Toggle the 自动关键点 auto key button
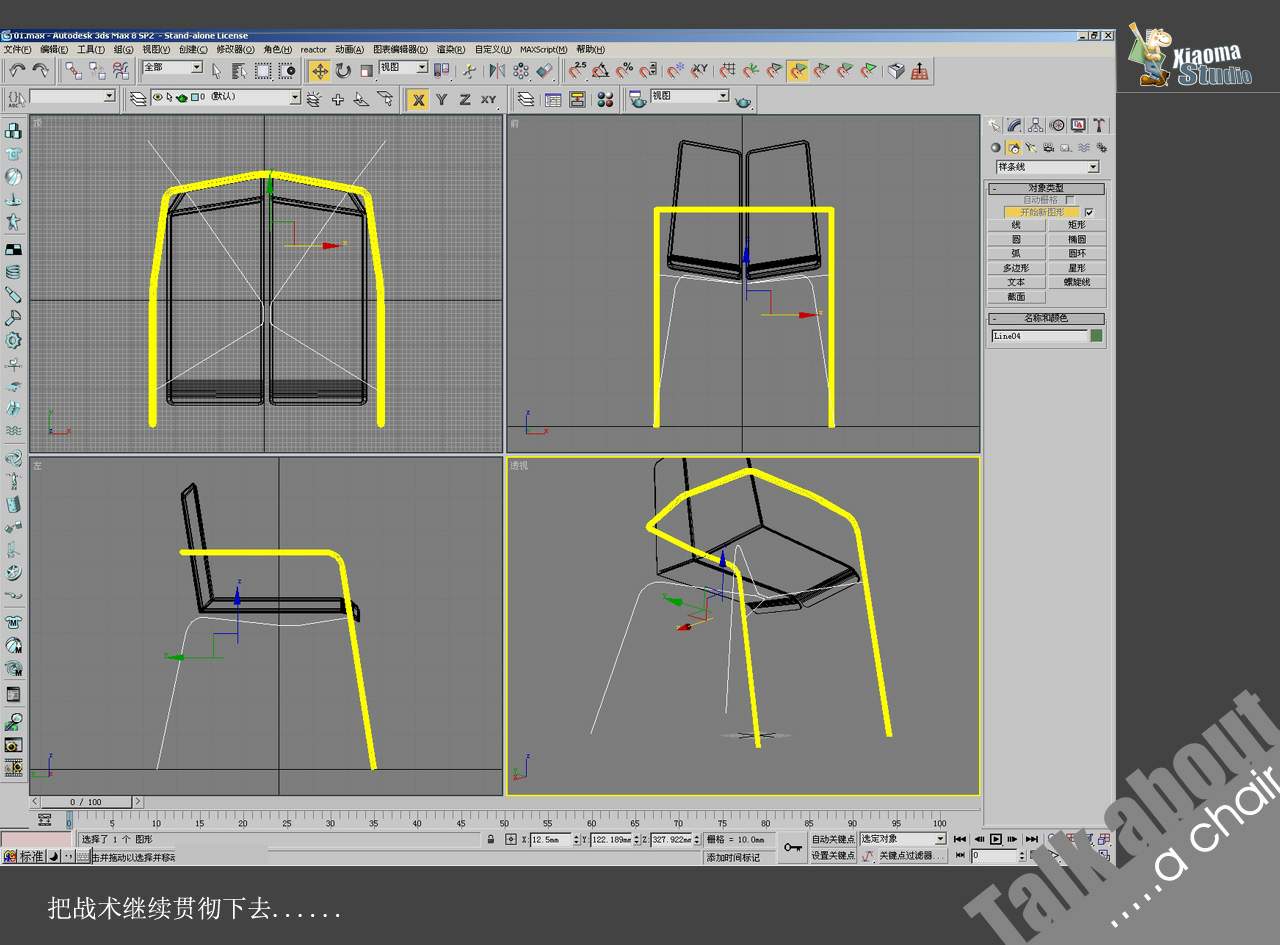 click(x=832, y=839)
